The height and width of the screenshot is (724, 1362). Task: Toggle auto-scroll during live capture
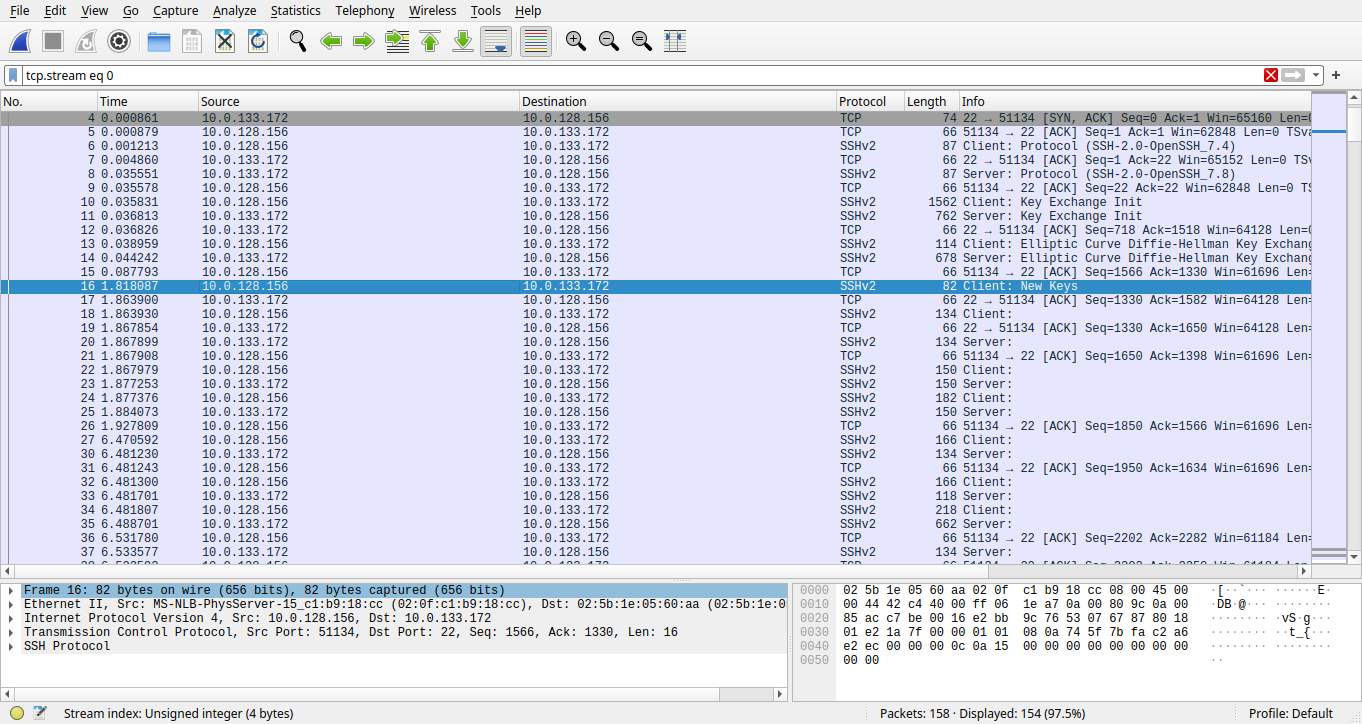pyautogui.click(x=496, y=41)
